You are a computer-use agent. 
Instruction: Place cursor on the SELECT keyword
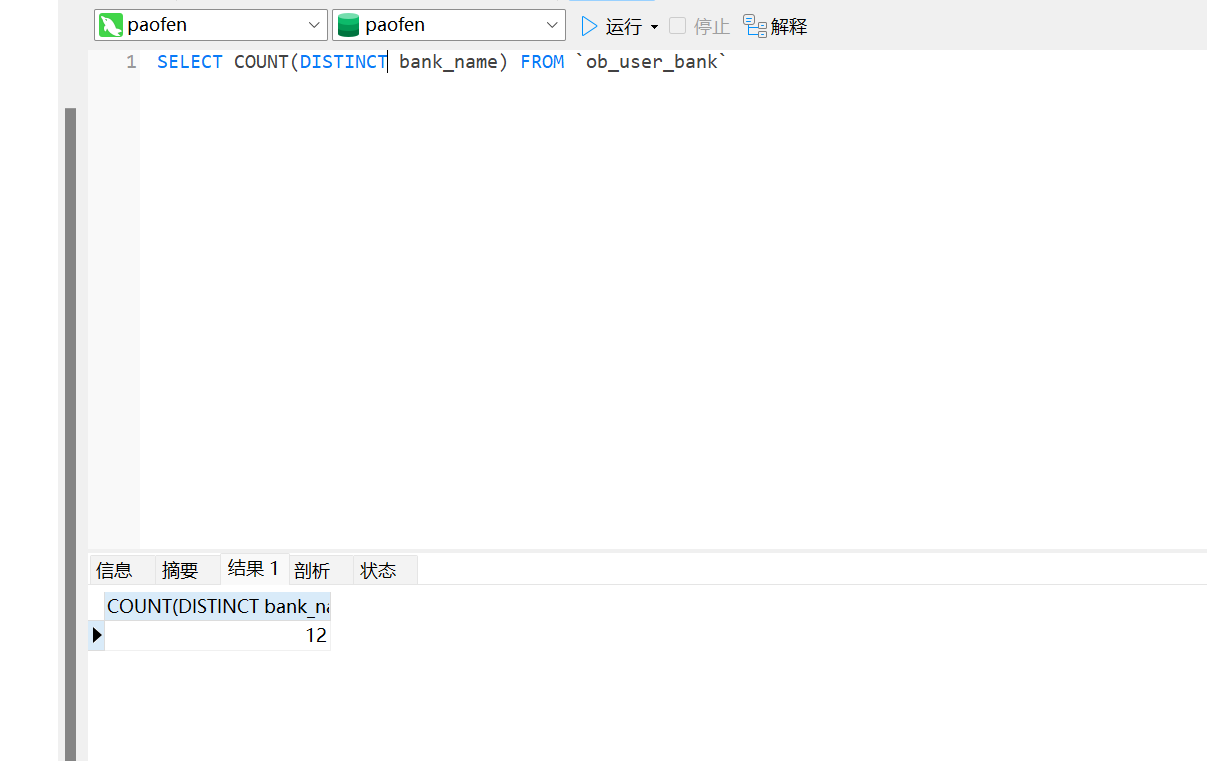pyautogui.click(x=189, y=62)
